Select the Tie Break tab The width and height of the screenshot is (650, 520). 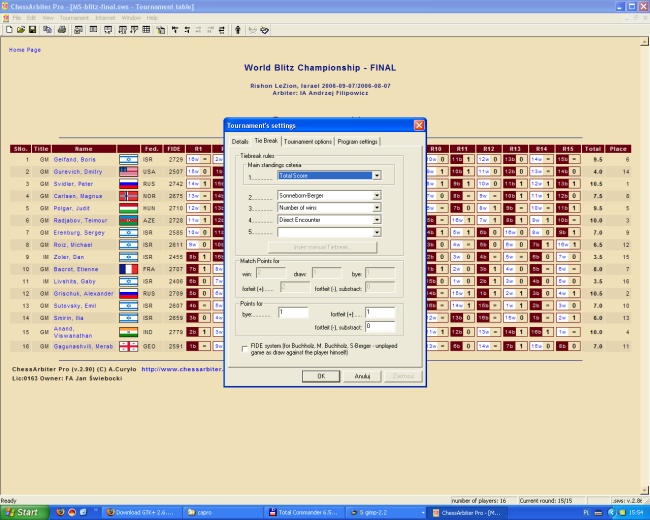[266, 141]
